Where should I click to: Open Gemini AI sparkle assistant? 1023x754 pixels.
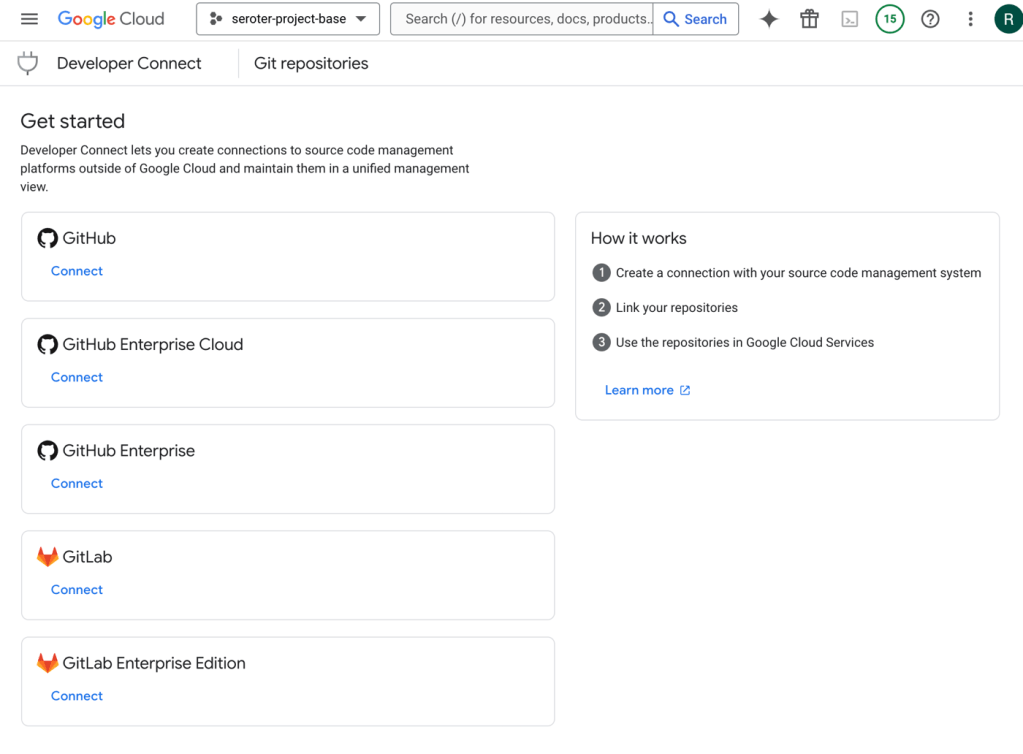coord(768,19)
